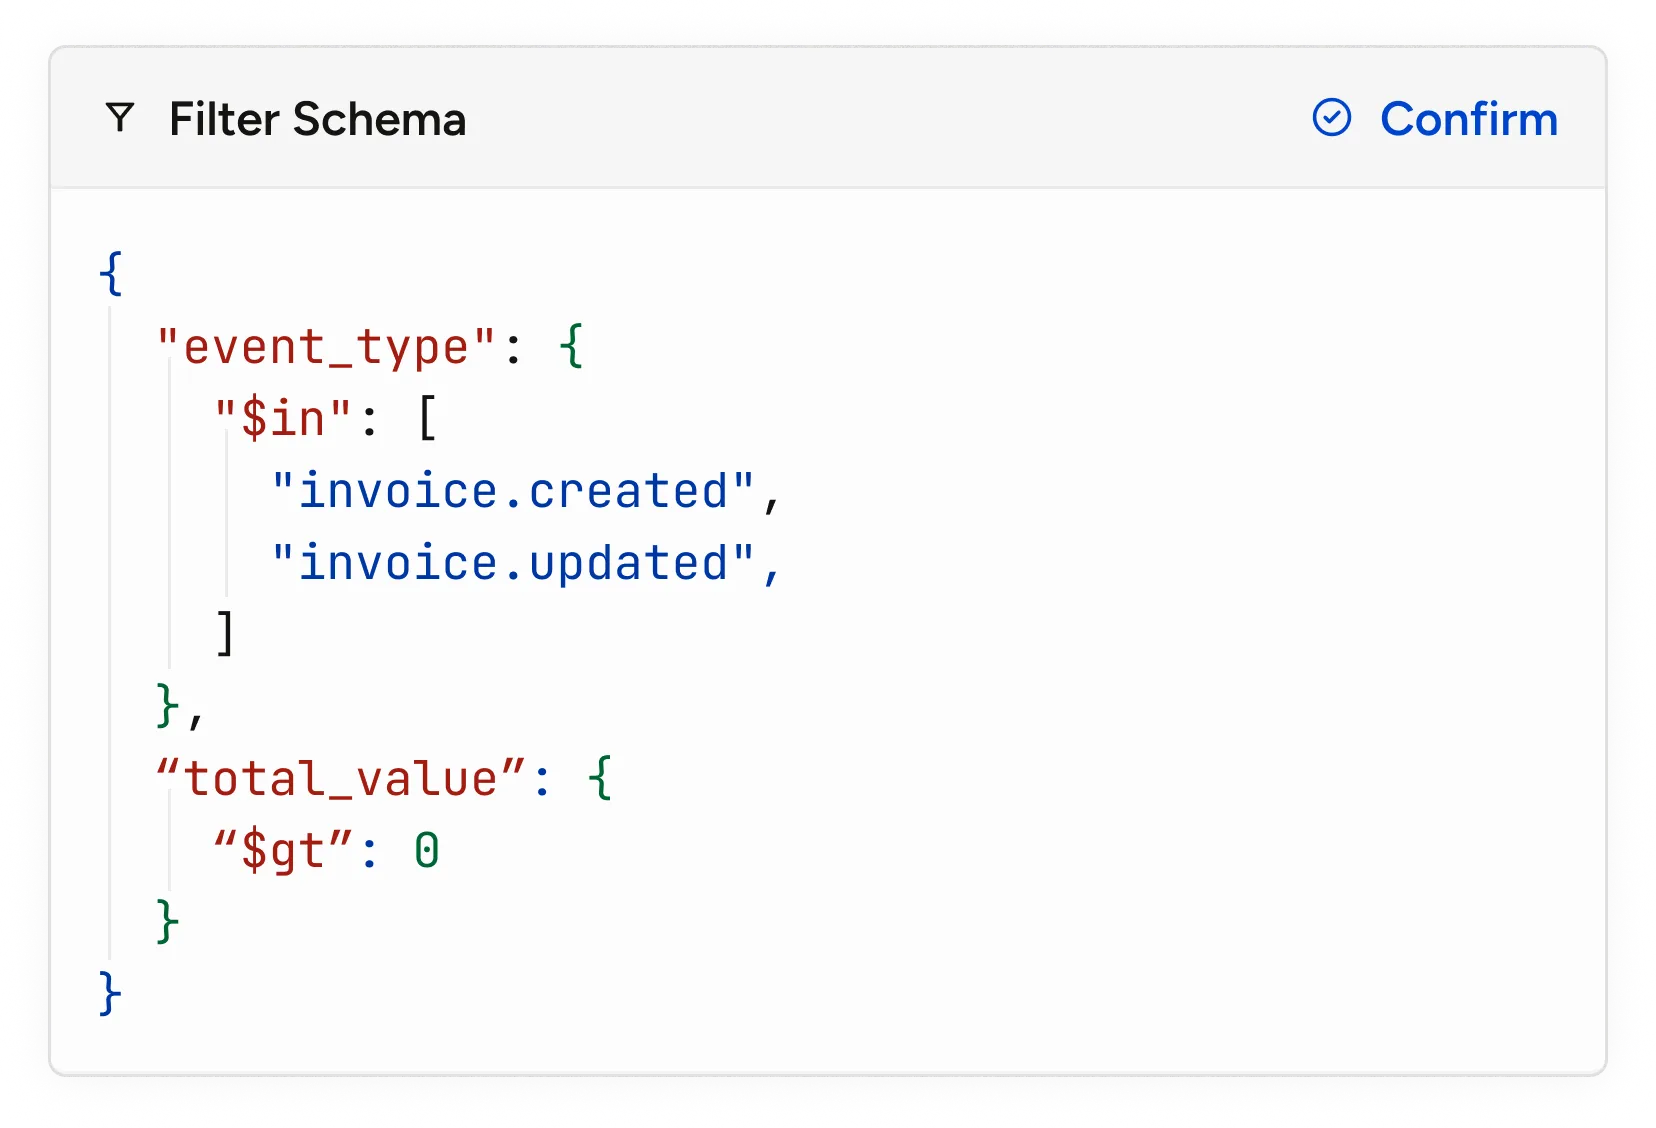
Task: Confirm the filter schema
Action: pyautogui.click(x=1435, y=118)
